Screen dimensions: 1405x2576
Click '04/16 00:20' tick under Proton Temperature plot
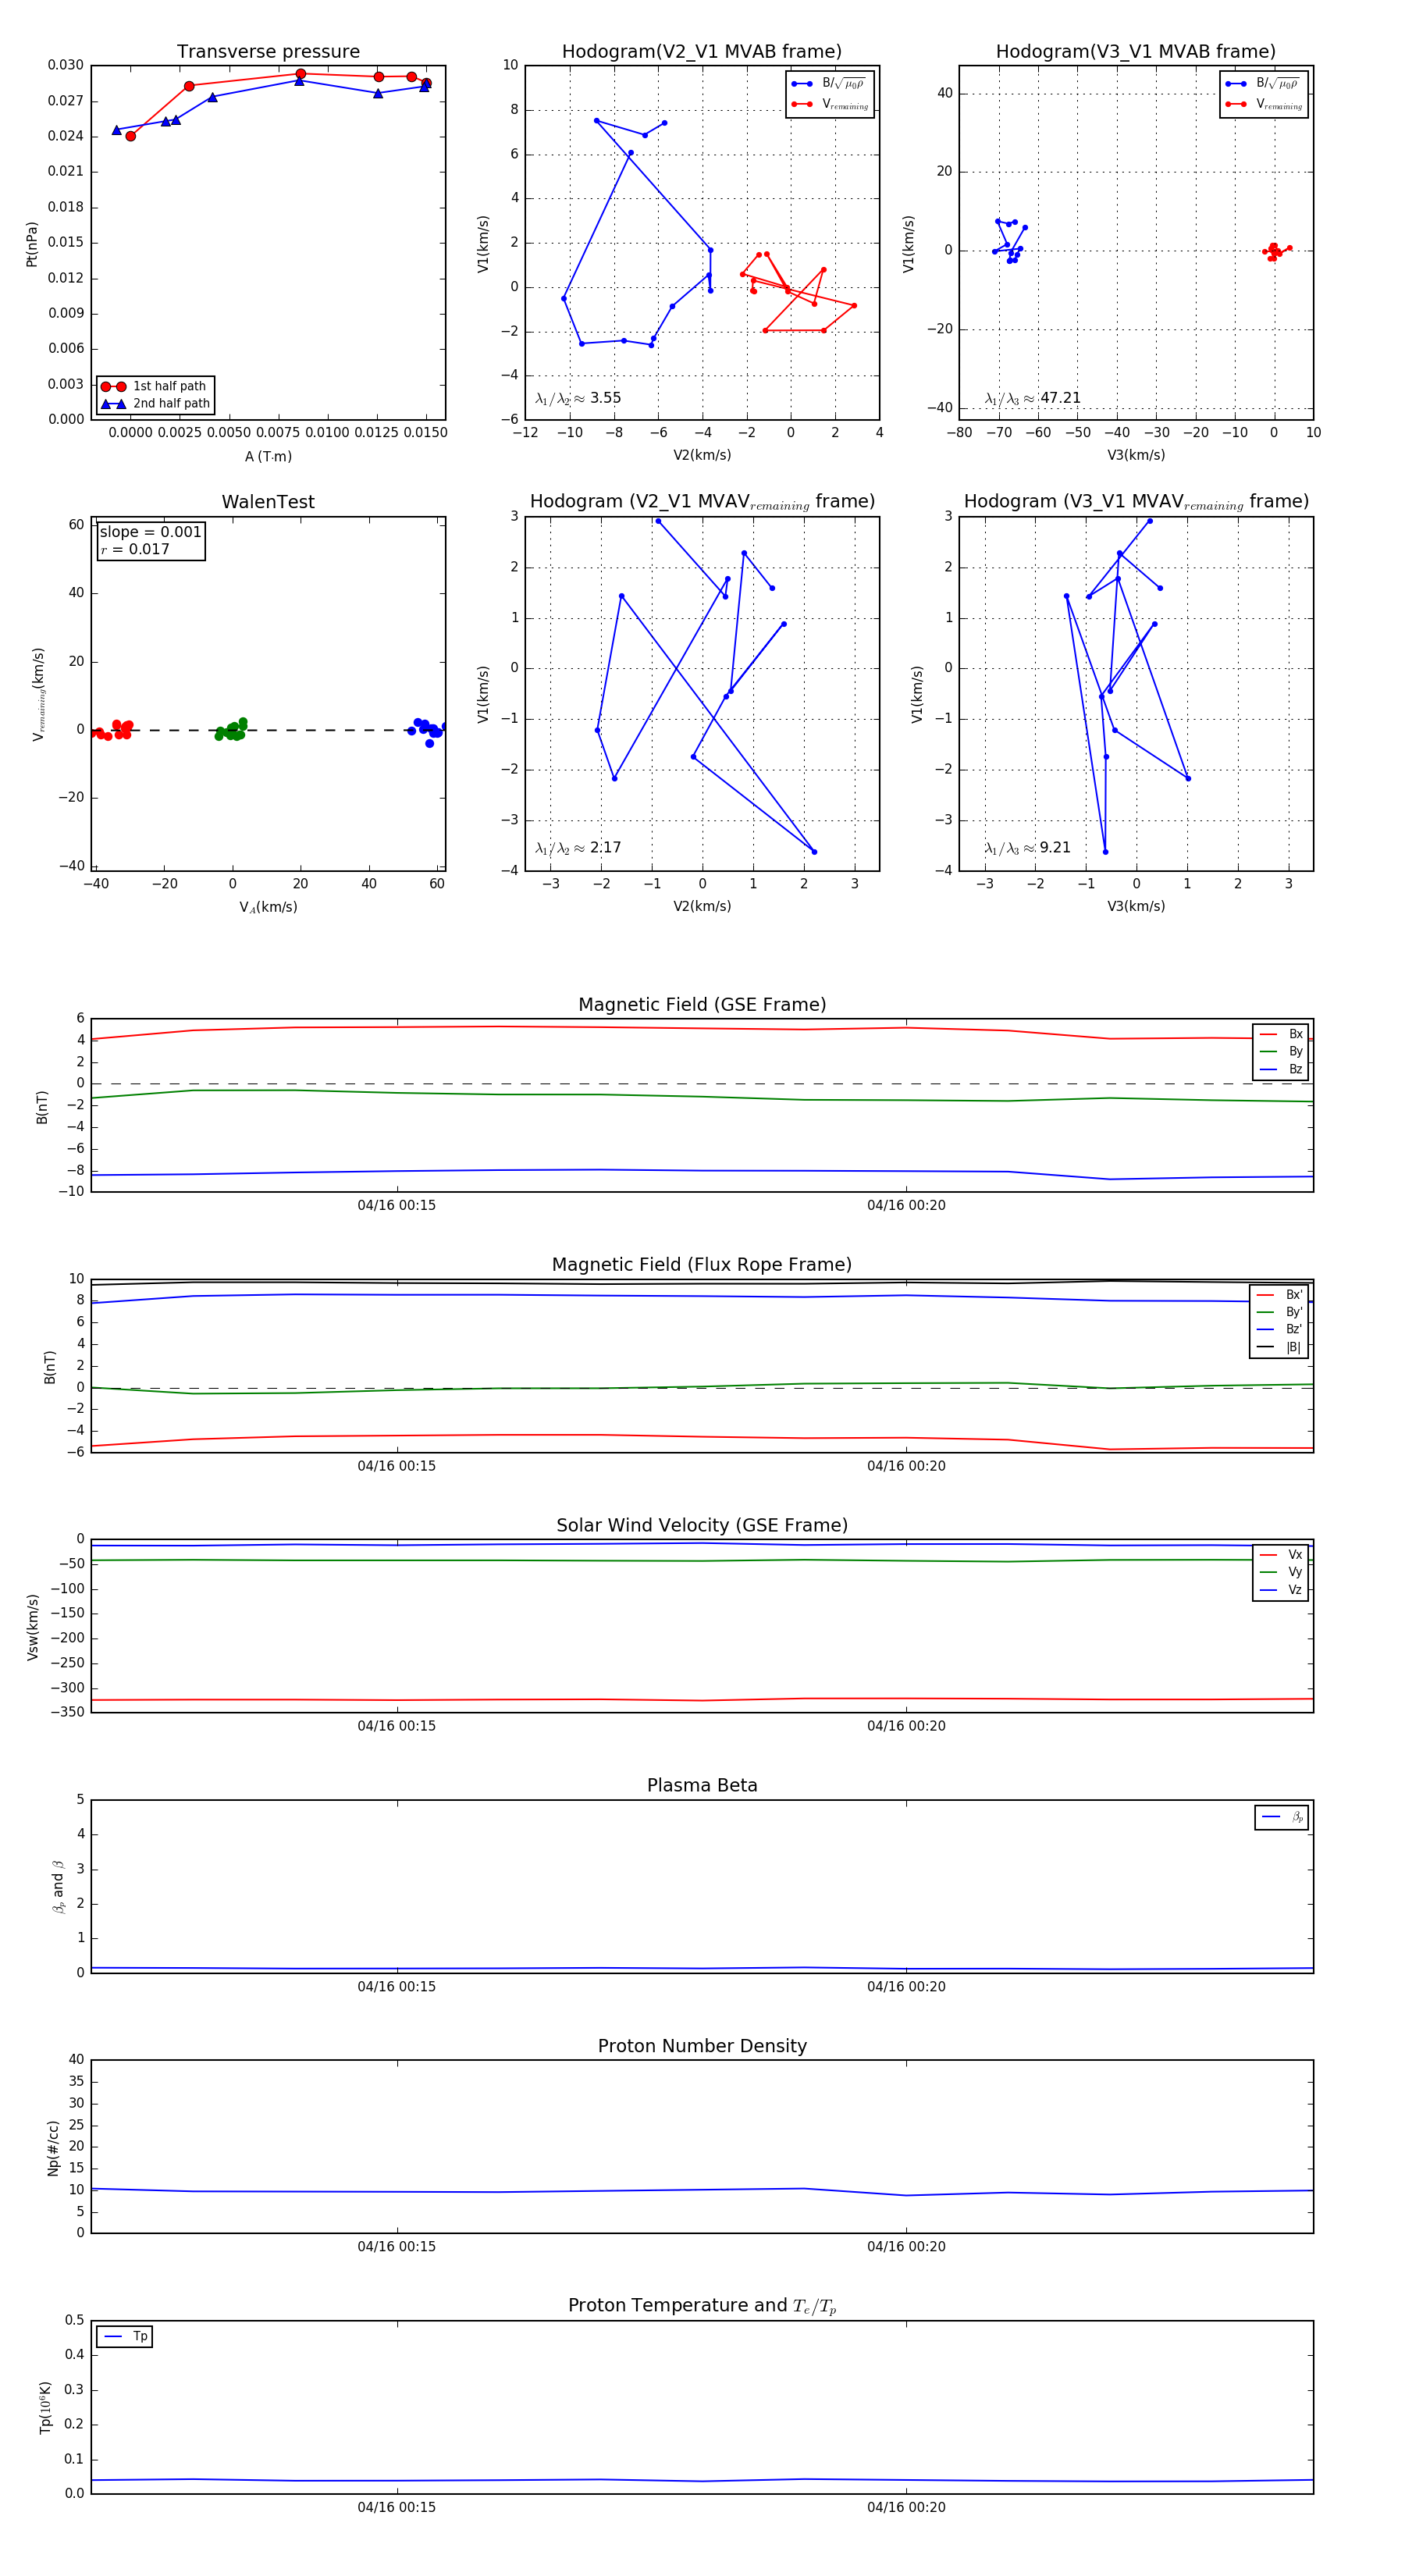pos(906,2508)
